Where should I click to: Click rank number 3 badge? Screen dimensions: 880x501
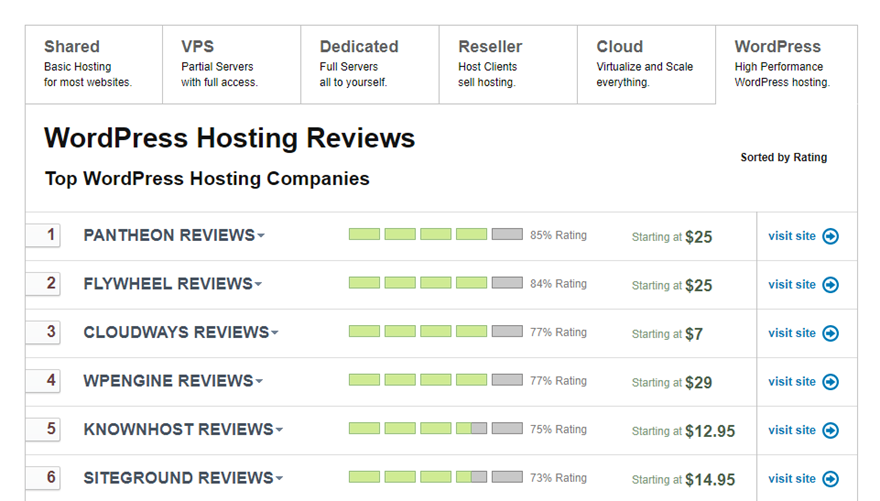pyautogui.click(x=44, y=332)
